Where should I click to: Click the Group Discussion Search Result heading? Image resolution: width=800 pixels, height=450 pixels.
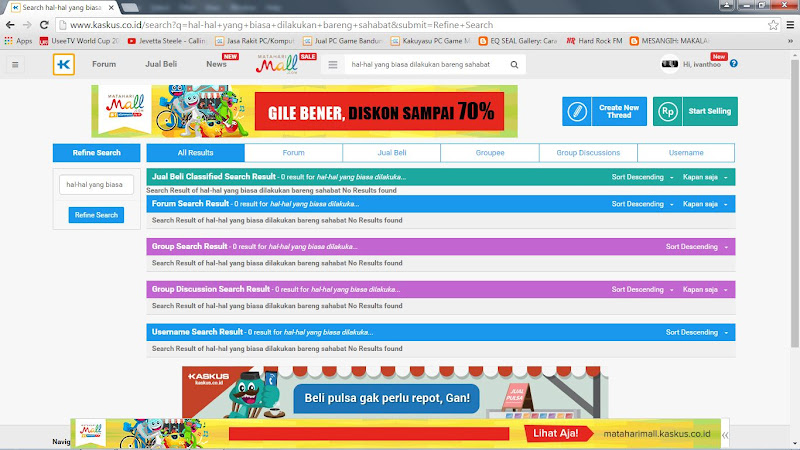pyautogui.click(x=211, y=289)
